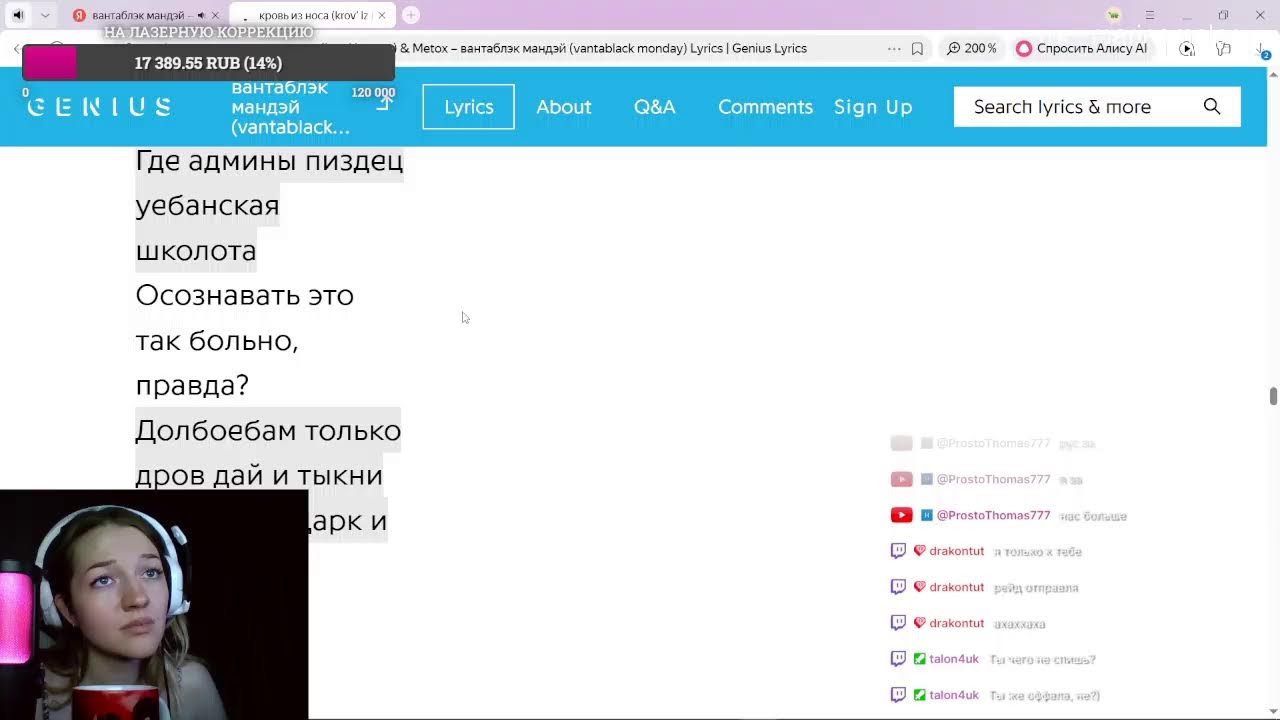The image size is (1280, 720).
Task: Open the Q&A section tab
Action: pyautogui.click(x=655, y=107)
